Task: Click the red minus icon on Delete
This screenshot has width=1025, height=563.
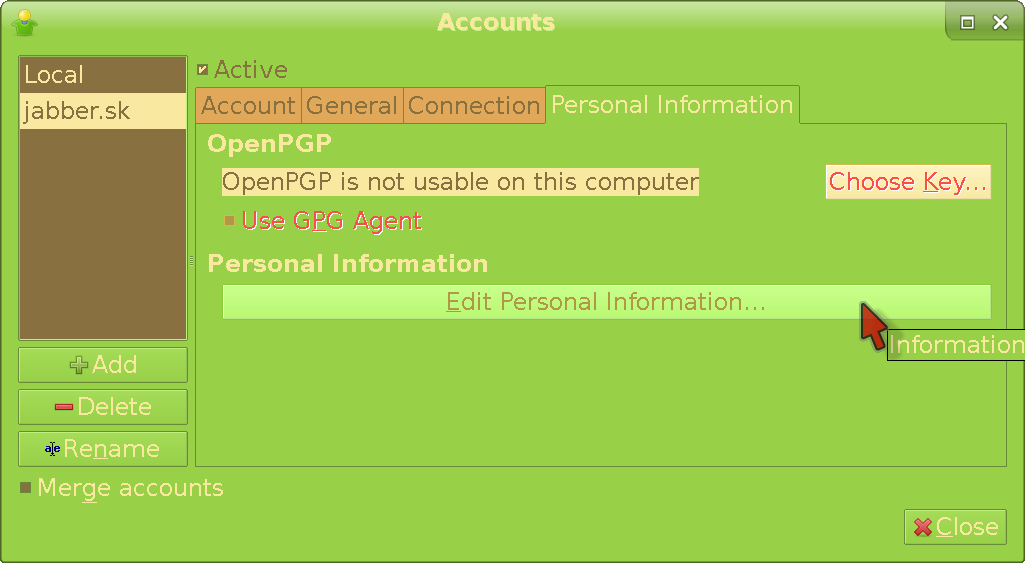Action: [64, 407]
